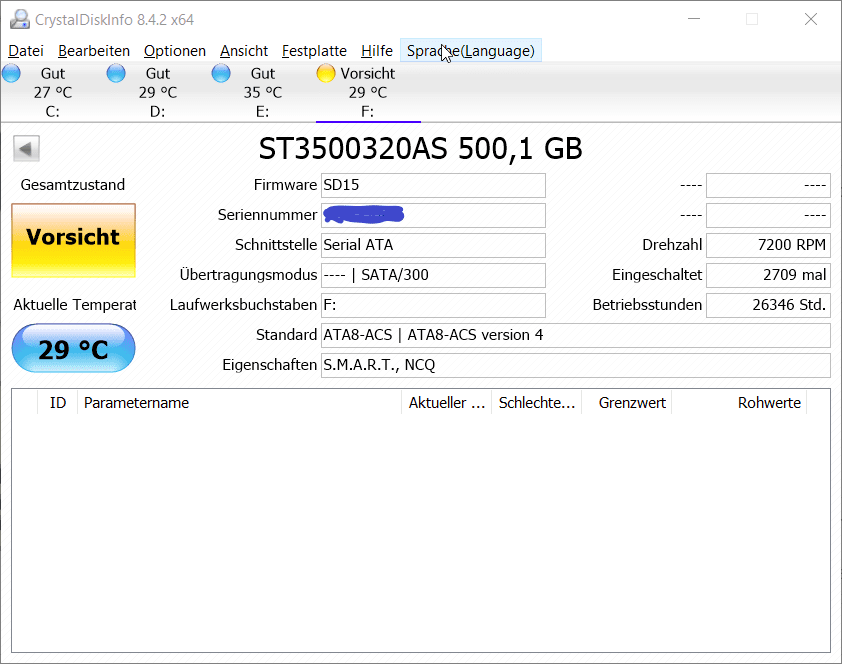This screenshot has height=664, width=842.
Task: Select drive F: tab with Vorsicht status
Action: coord(368,92)
